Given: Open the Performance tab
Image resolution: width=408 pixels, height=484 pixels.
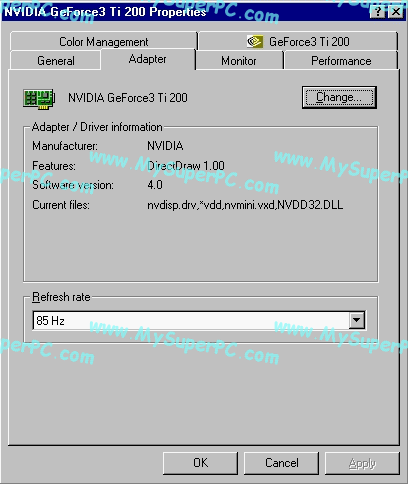Looking at the screenshot, I should tap(341, 61).
